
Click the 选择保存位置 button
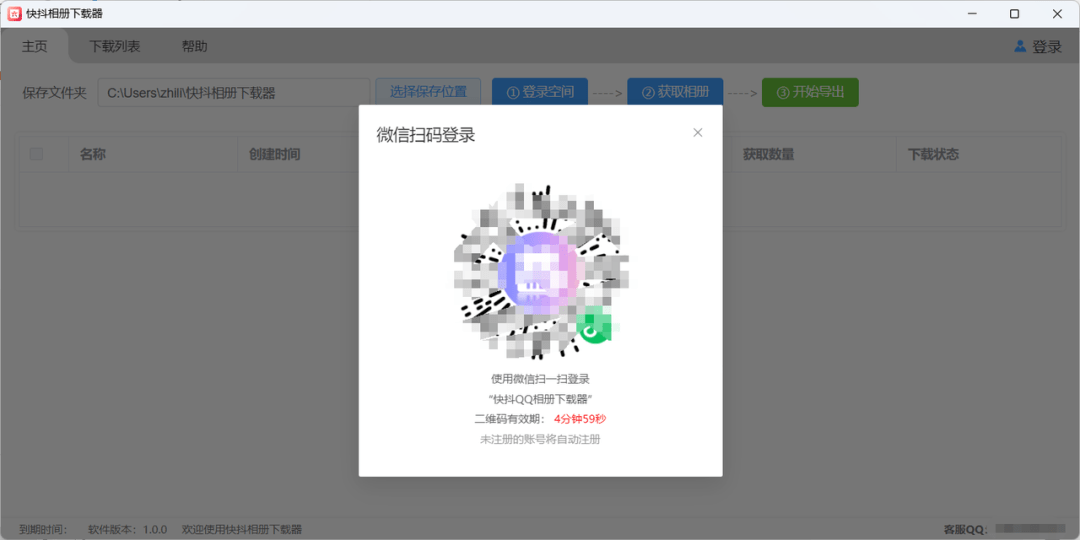pos(428,92)
